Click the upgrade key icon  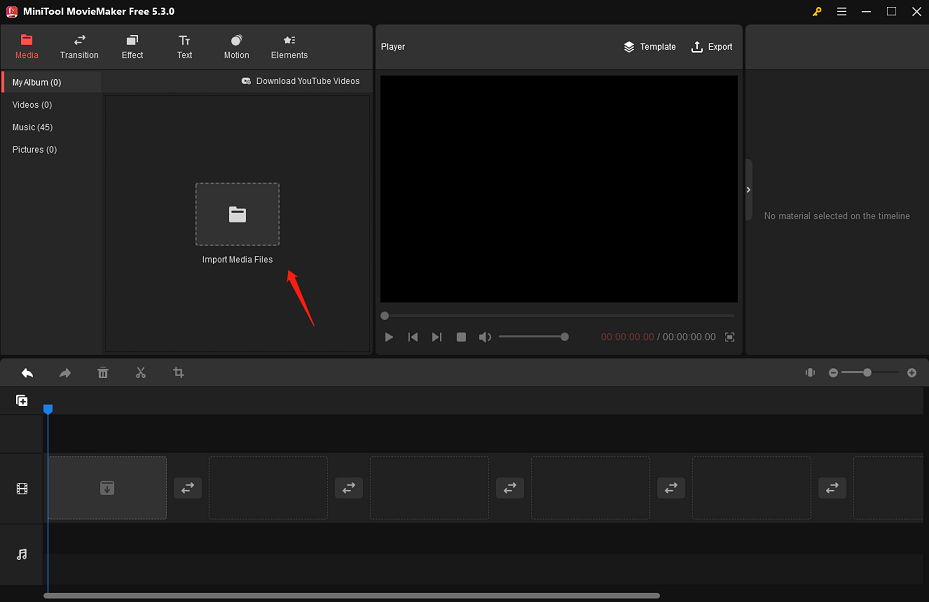[817, 11]
